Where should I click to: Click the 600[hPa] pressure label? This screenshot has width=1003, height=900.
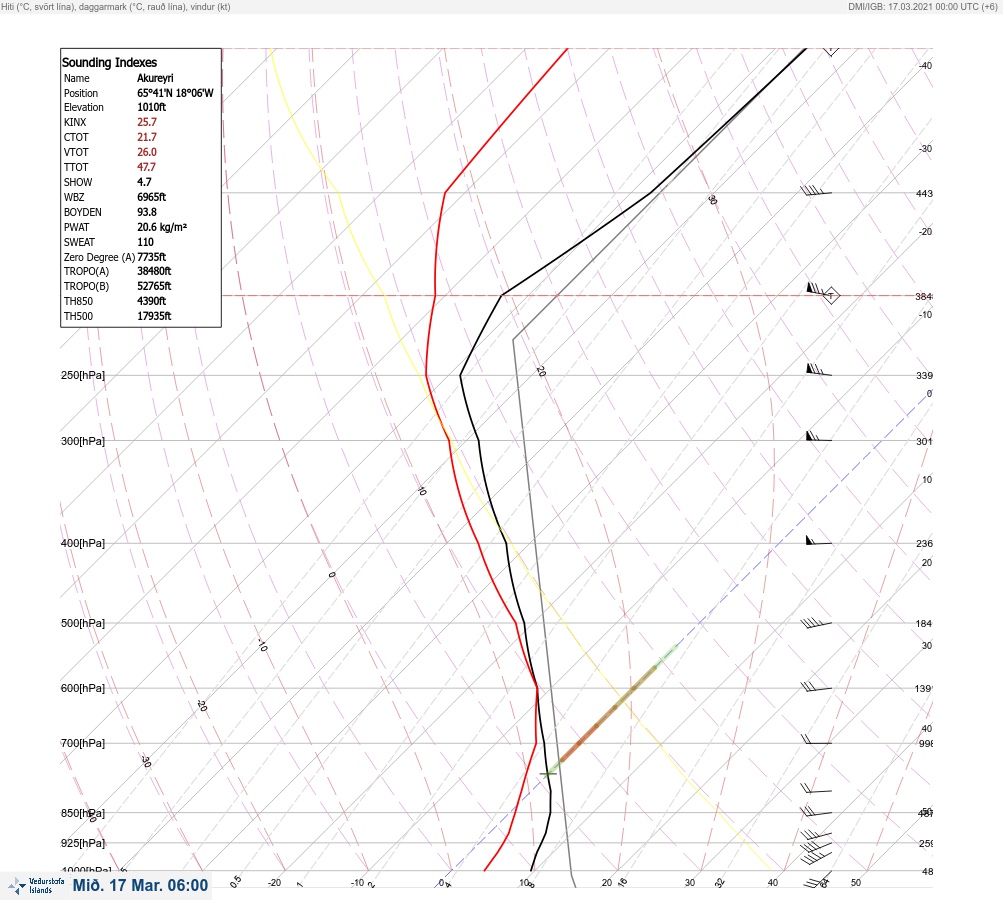click(x=83, y=688)
